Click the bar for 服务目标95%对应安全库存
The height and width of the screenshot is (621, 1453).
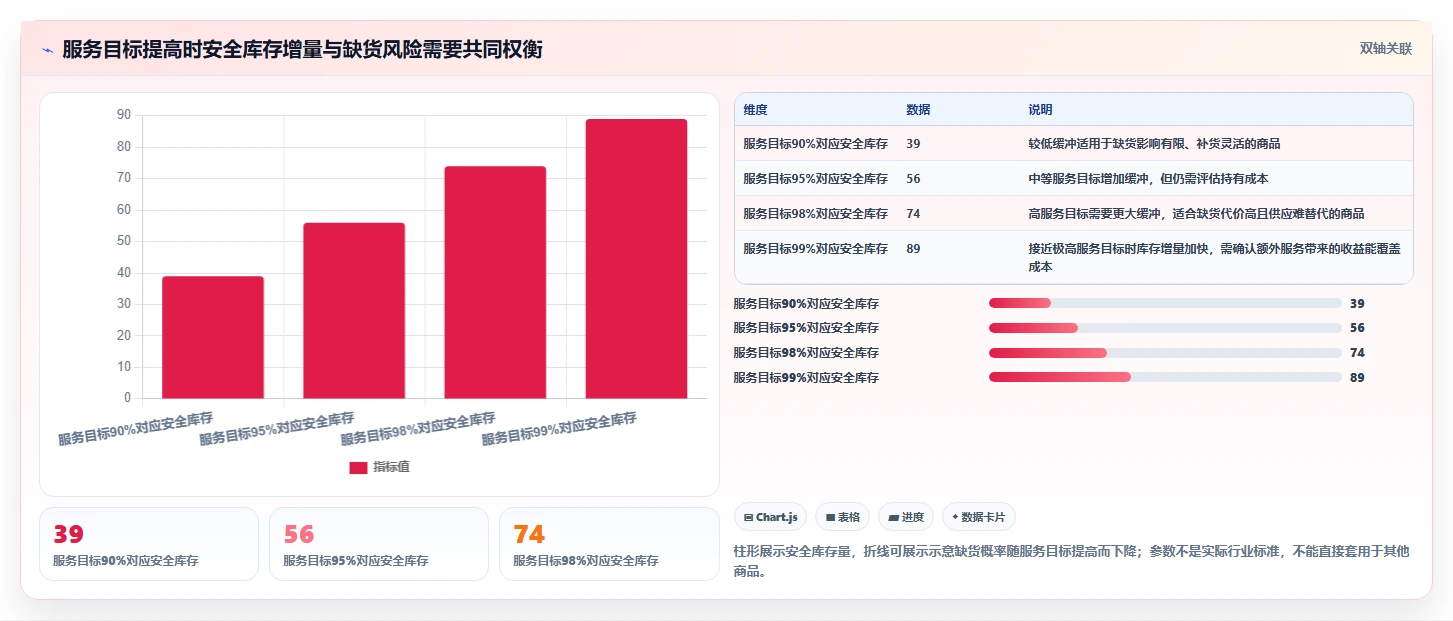point(354,310)
